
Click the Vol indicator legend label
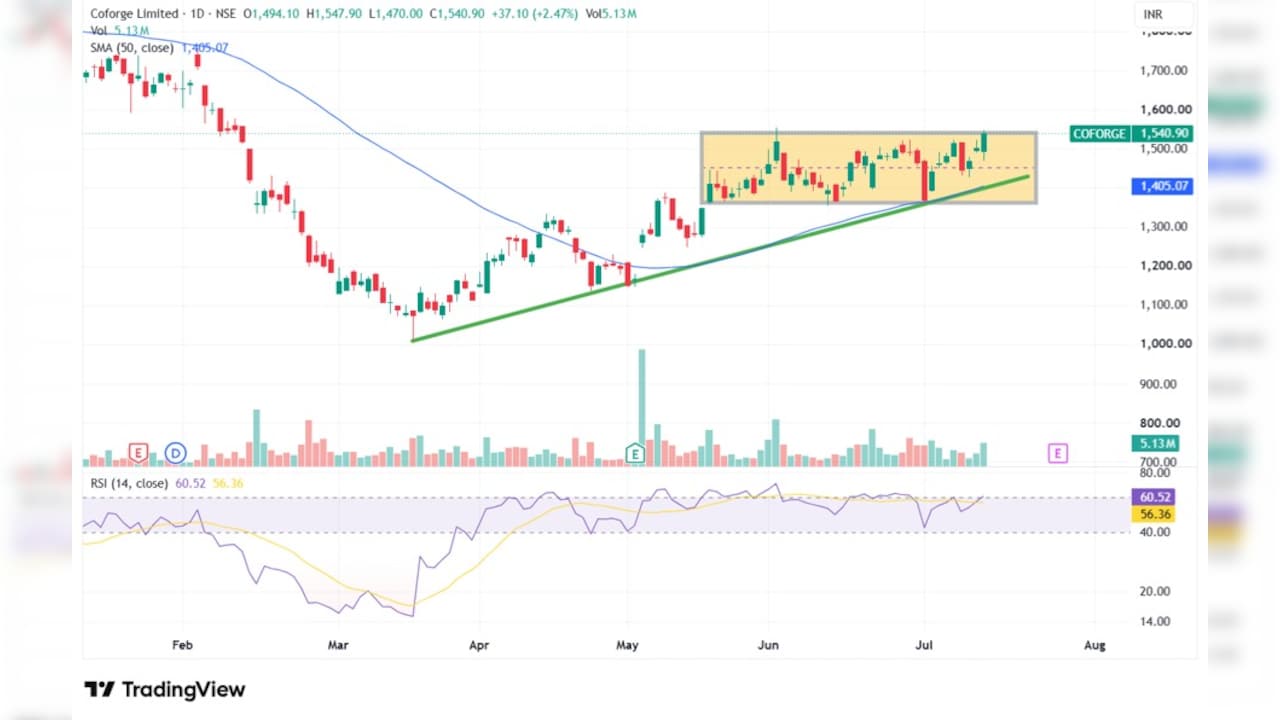99,31
